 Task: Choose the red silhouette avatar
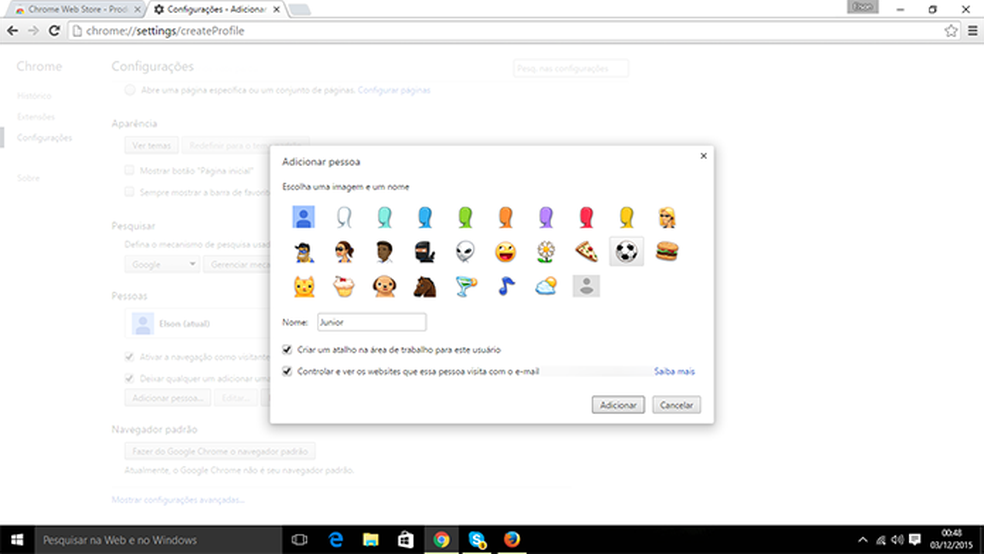pyautogui.click(x=586, y=217)
